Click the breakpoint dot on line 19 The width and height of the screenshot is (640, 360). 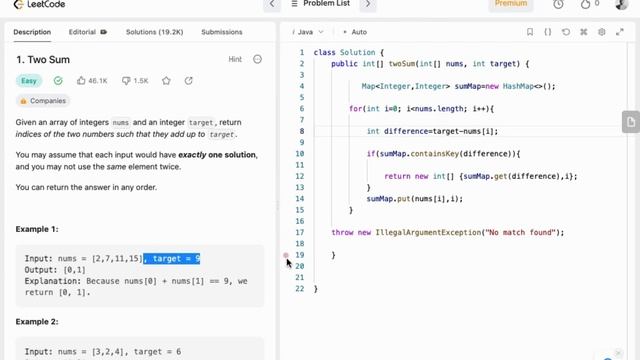(286, 255)
